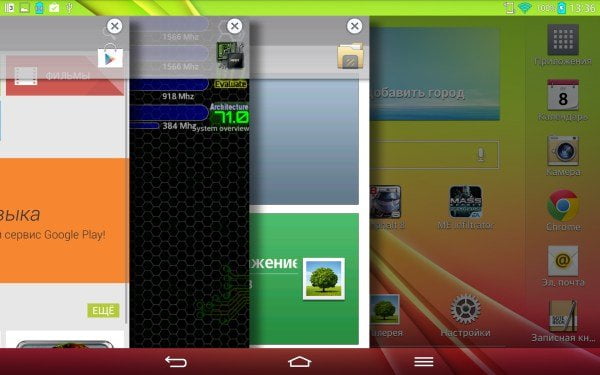This screenshot has height=375, width=600.
Task: Open the Приложения apps drawer icon
Action: 562,40
